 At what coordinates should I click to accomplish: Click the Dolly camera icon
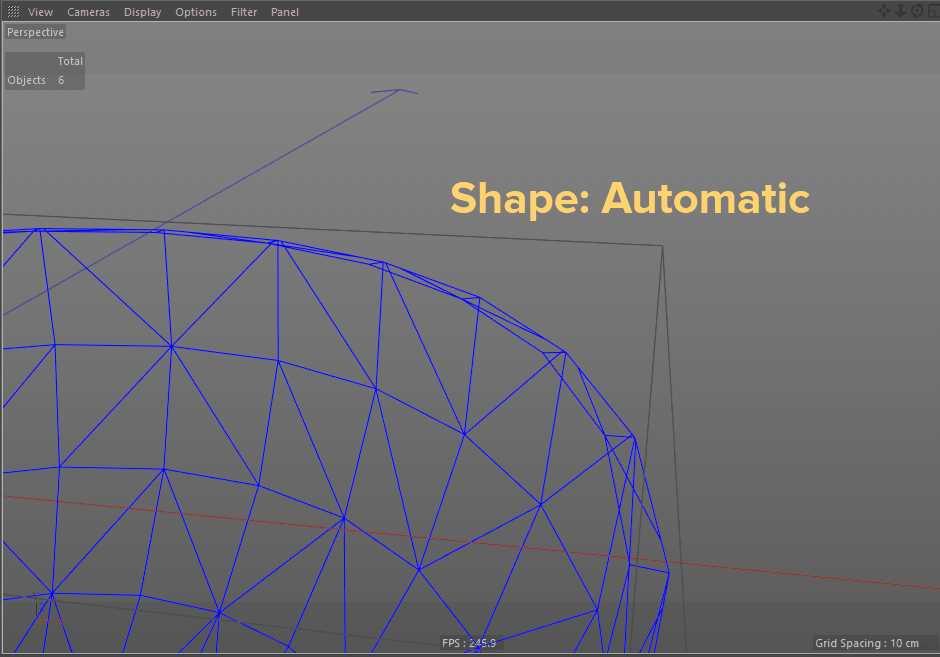pos(901,11)
